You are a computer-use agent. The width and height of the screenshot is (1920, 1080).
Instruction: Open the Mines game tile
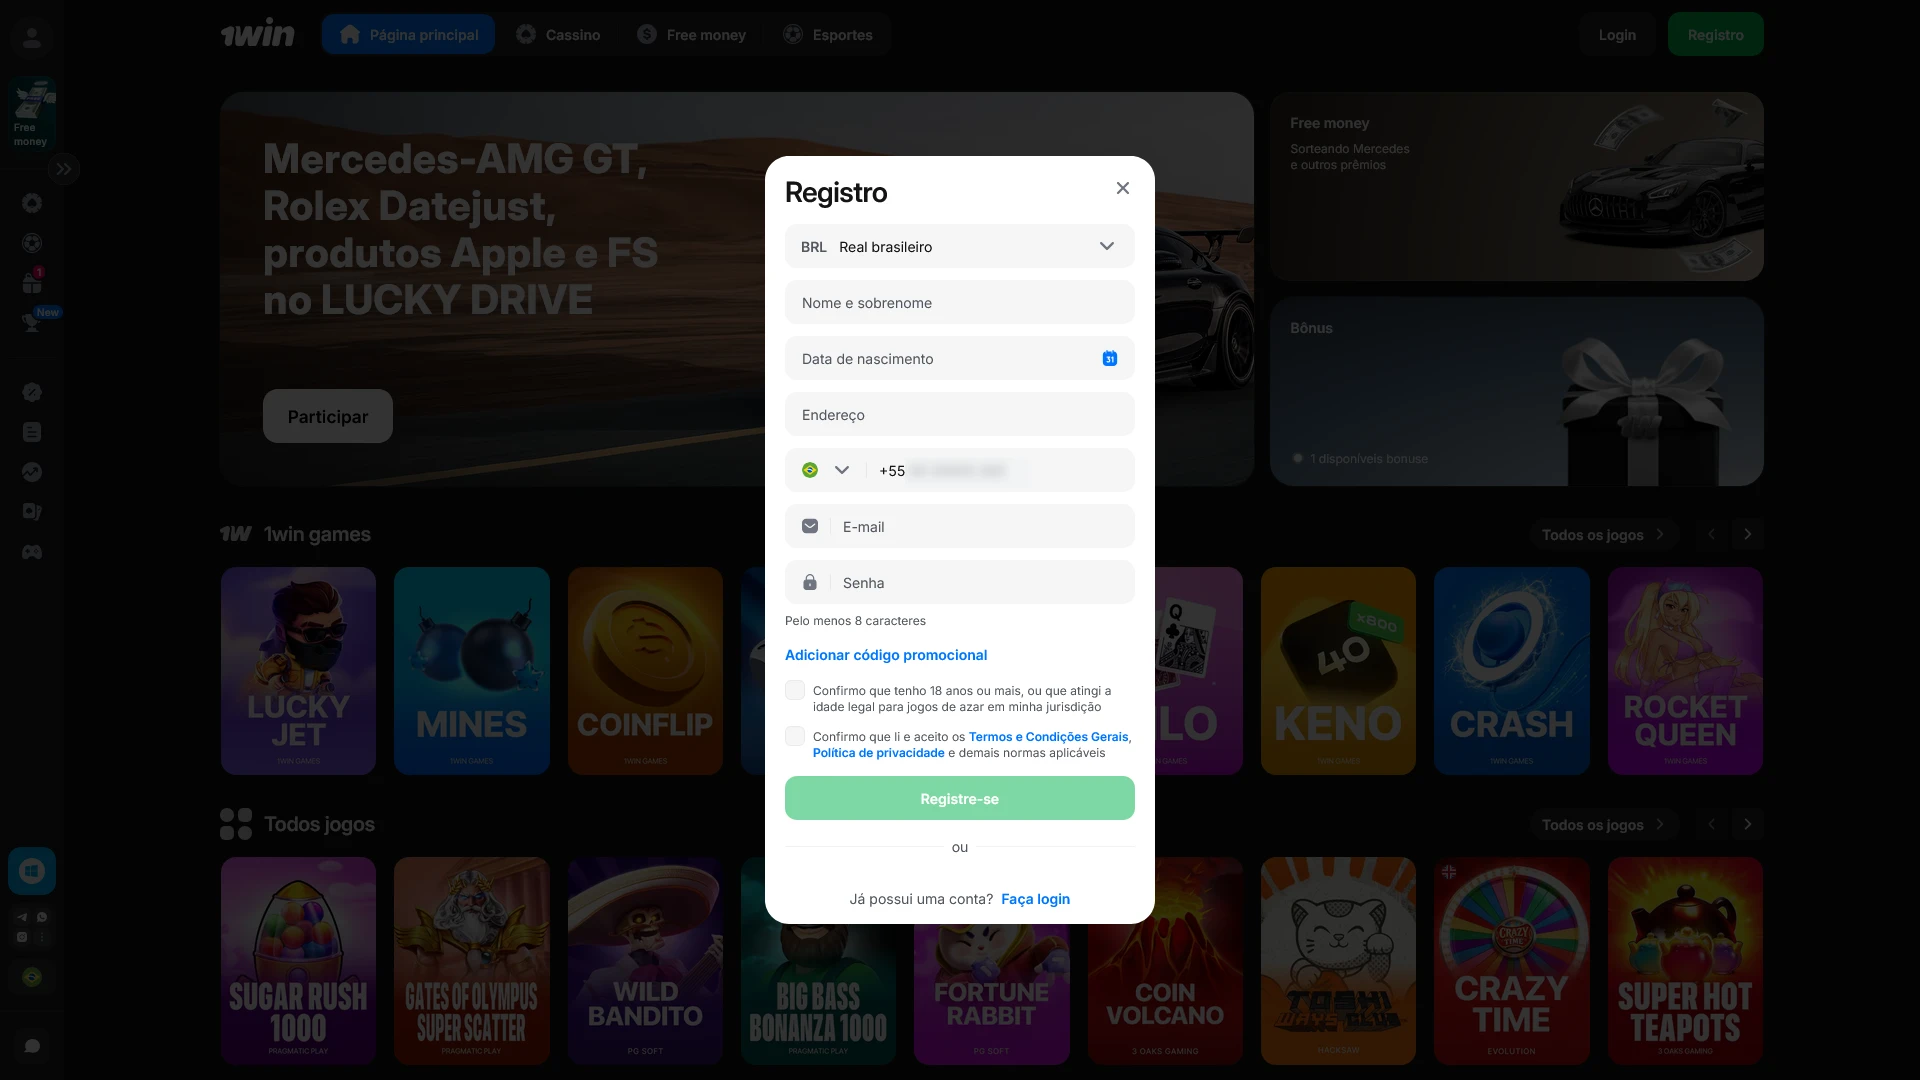coord(472,671)
